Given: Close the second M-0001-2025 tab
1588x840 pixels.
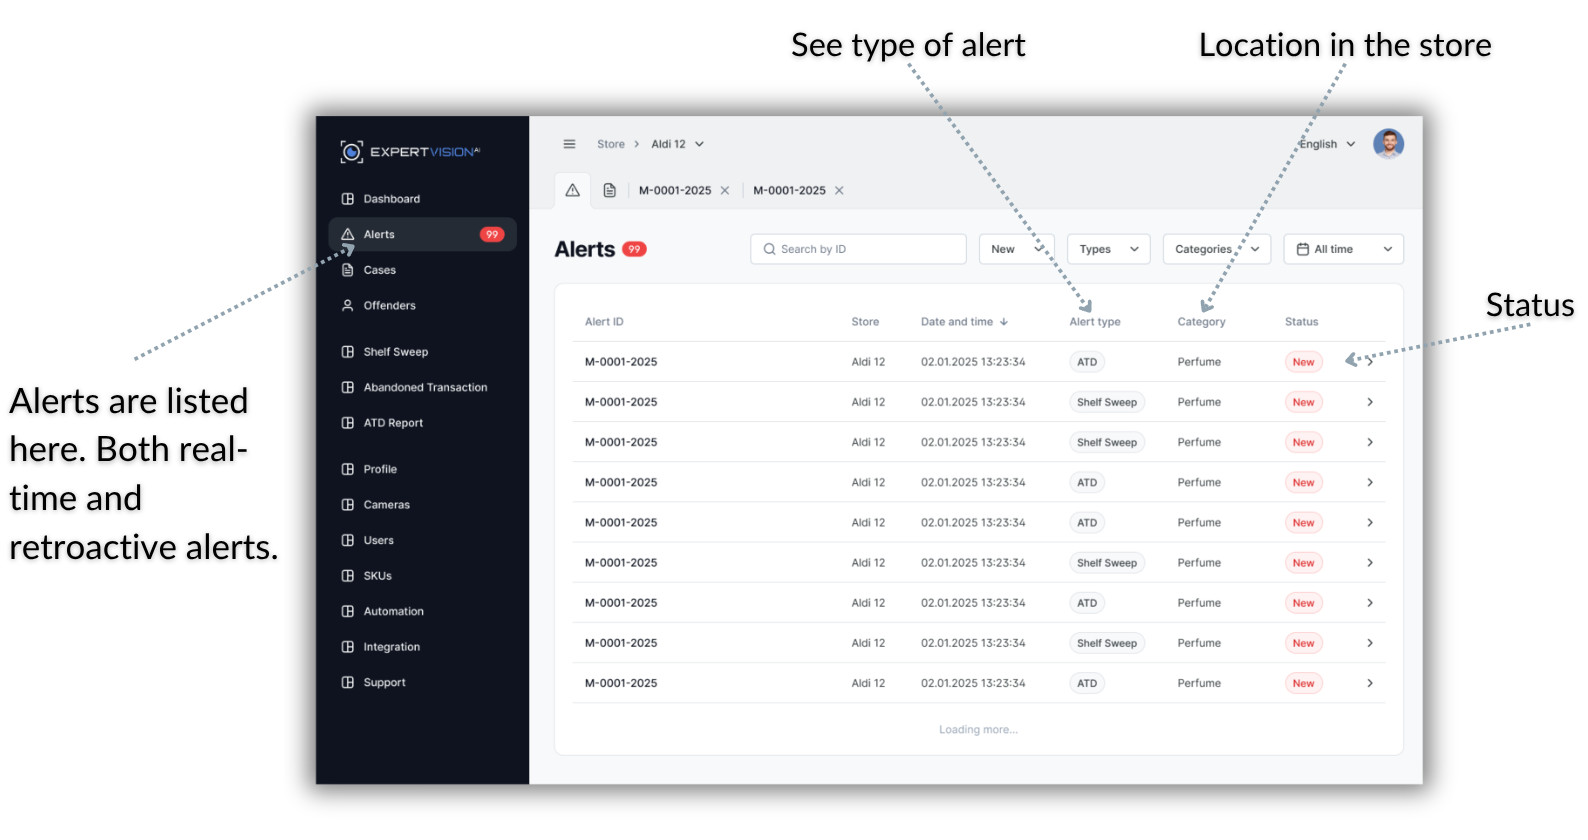Looking at the screenshot, I should click(839, 191).
